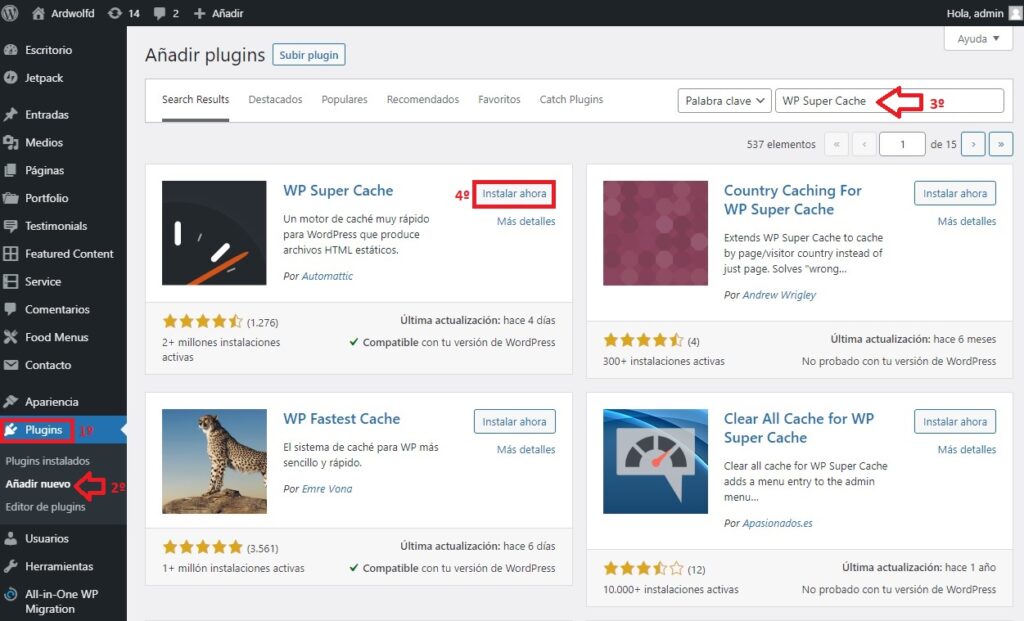The image size is (1024, 621).
Task: Switch to the Search Results tab
Action: point(195,99)
